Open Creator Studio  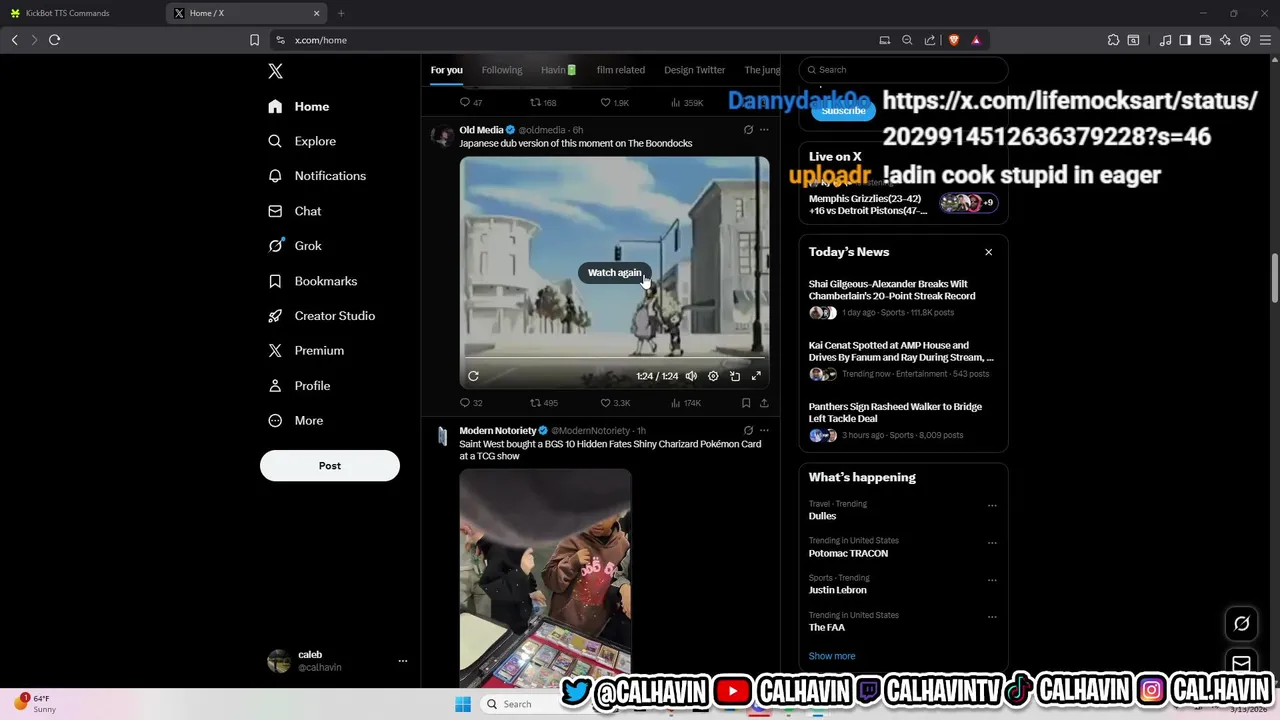pos(322,316)
